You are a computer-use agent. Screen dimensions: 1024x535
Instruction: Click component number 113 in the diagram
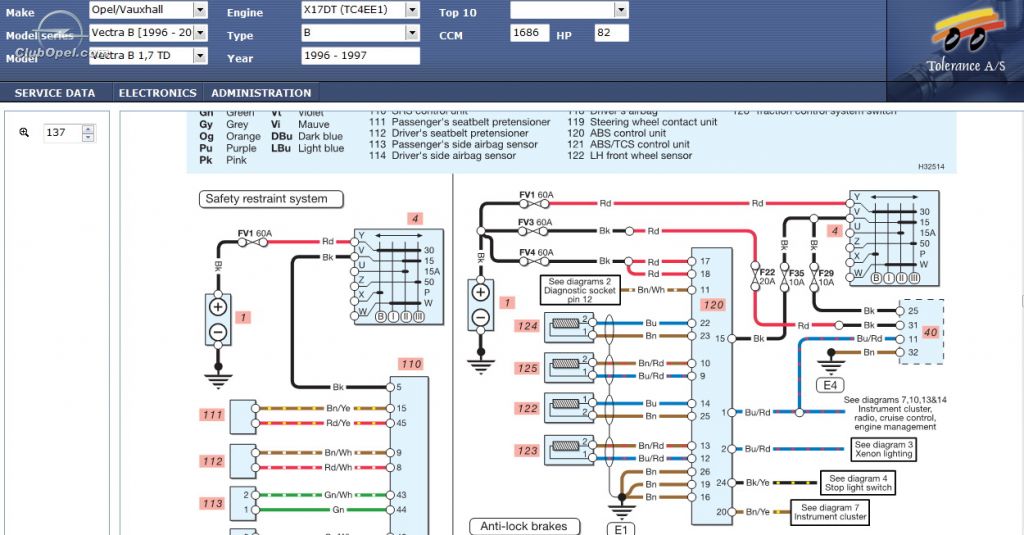click(x=213, y=504)
